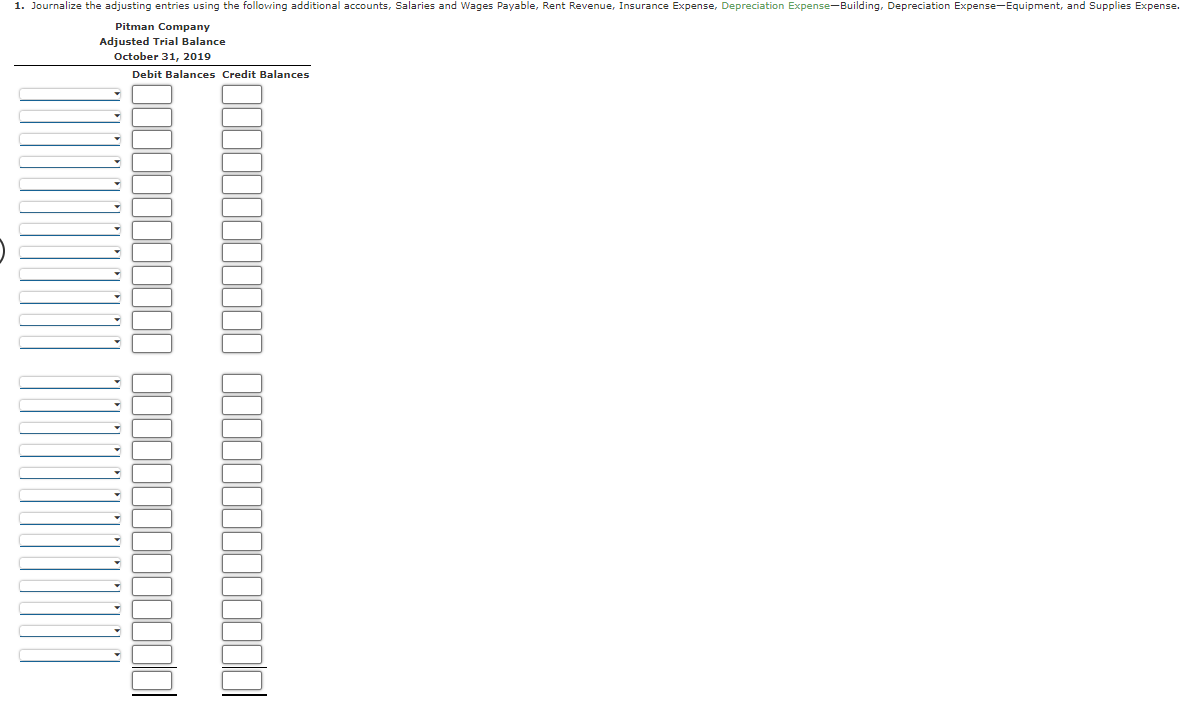Open the second account dropdown in the top group
The height and width of the screenshot is (703, 1181).
point(70,117)
